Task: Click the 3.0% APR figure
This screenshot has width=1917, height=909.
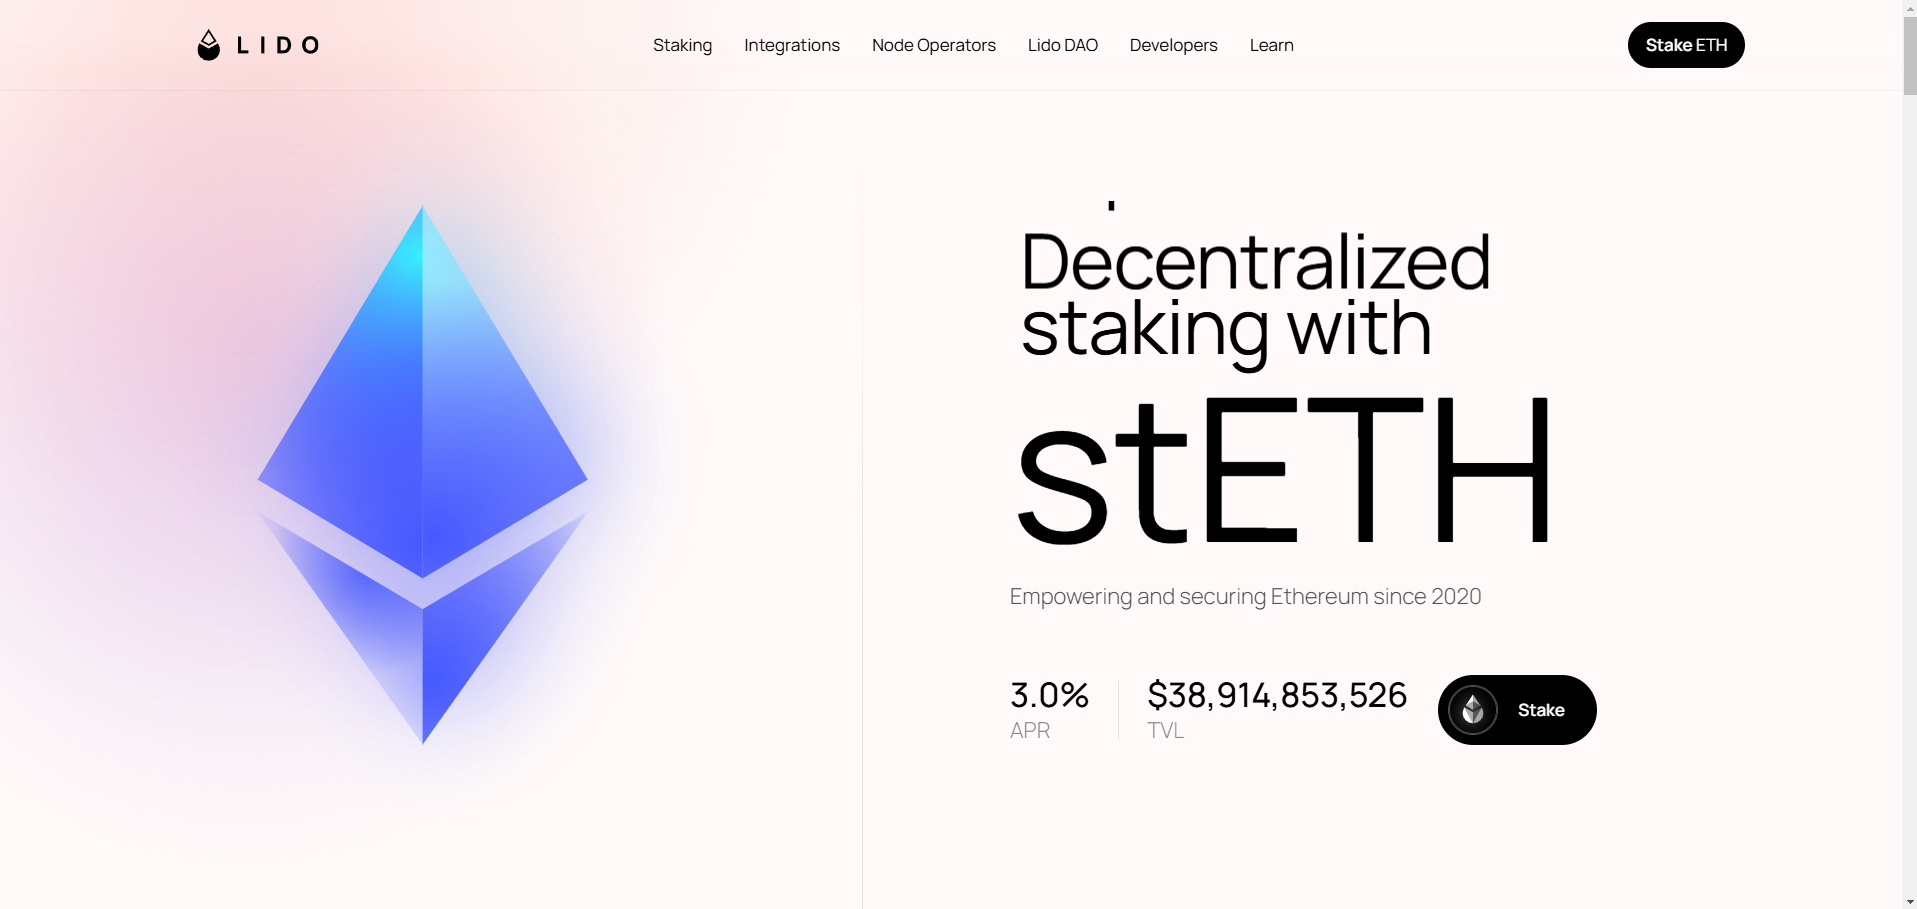Action: (x=1049, y=695)
